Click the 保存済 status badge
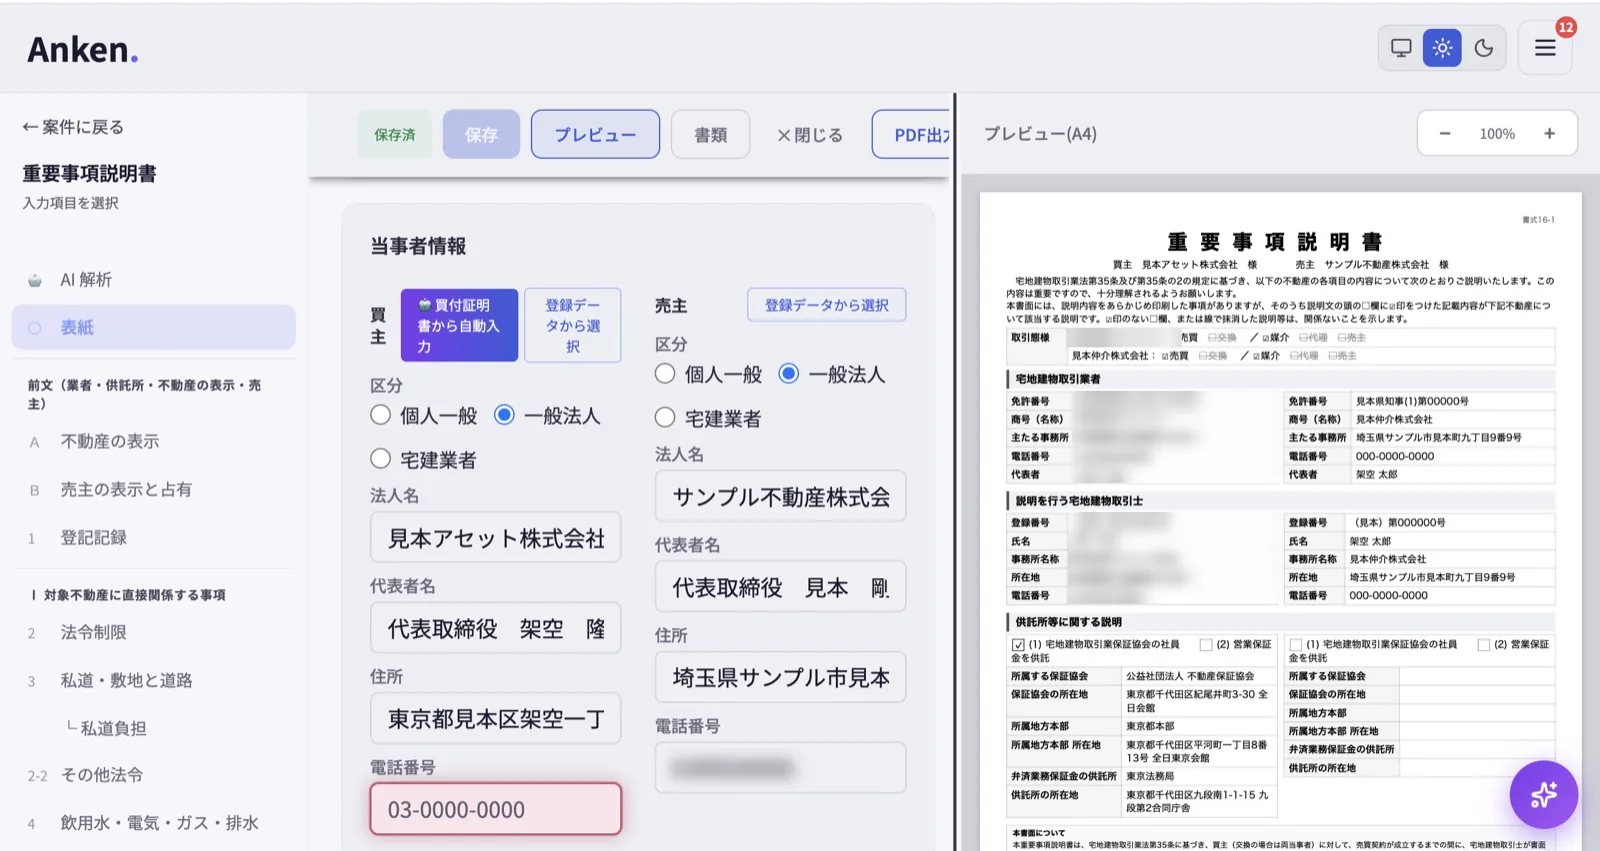This screenshot has width=1600, height=851. [x=395, y=134]
